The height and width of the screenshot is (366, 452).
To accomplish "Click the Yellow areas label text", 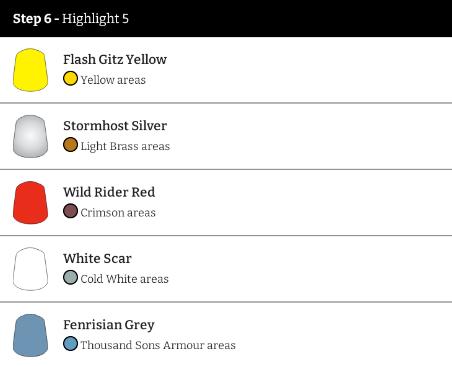I will [113, 80].
